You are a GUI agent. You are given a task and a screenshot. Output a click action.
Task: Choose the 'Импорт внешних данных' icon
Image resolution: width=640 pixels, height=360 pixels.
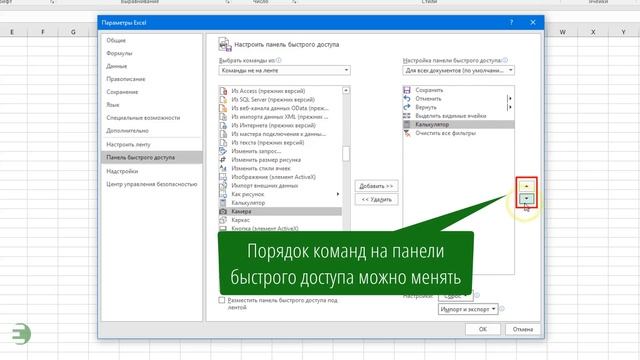[x=223, y=185]
